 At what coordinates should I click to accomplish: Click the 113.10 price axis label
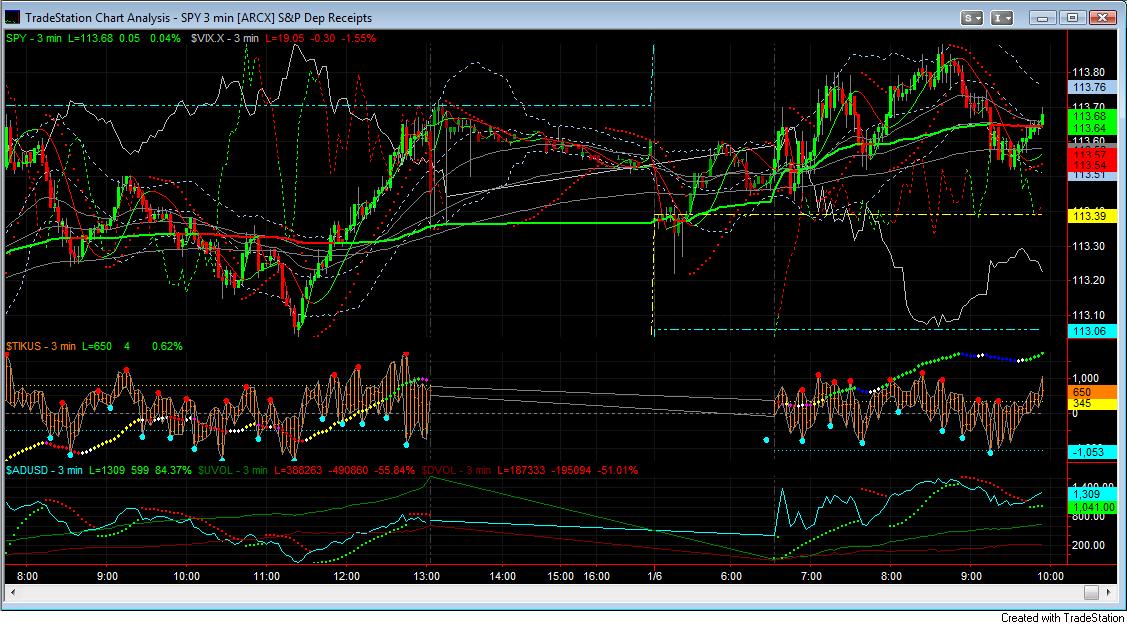point(1087,315)
